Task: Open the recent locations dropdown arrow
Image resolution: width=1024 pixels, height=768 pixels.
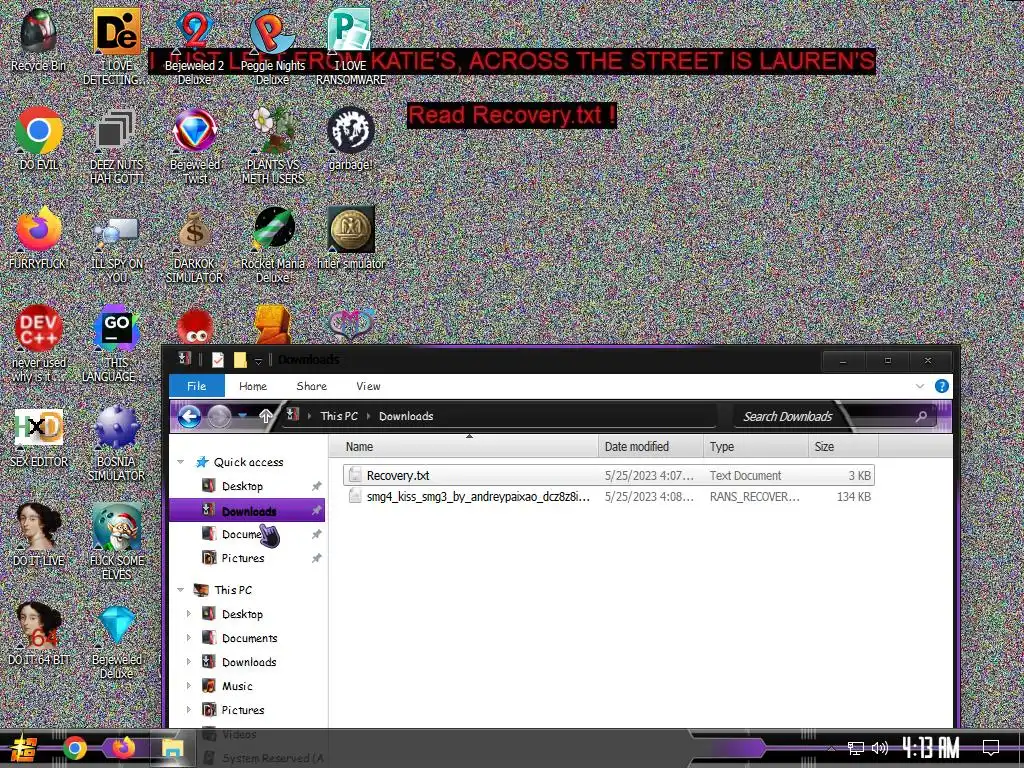Action: (x=242, y=416)
